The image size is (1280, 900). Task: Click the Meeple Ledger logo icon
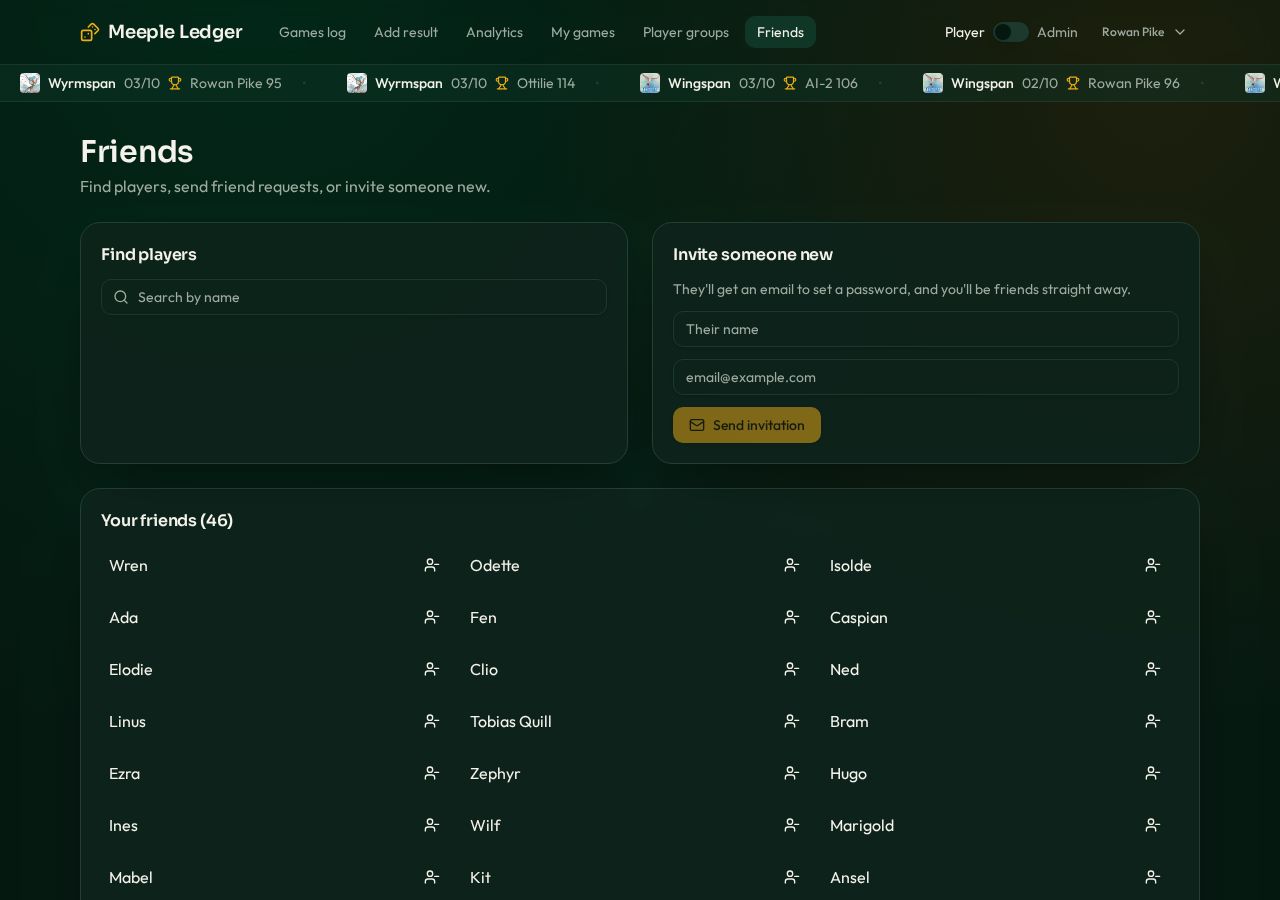coord(90,32)
